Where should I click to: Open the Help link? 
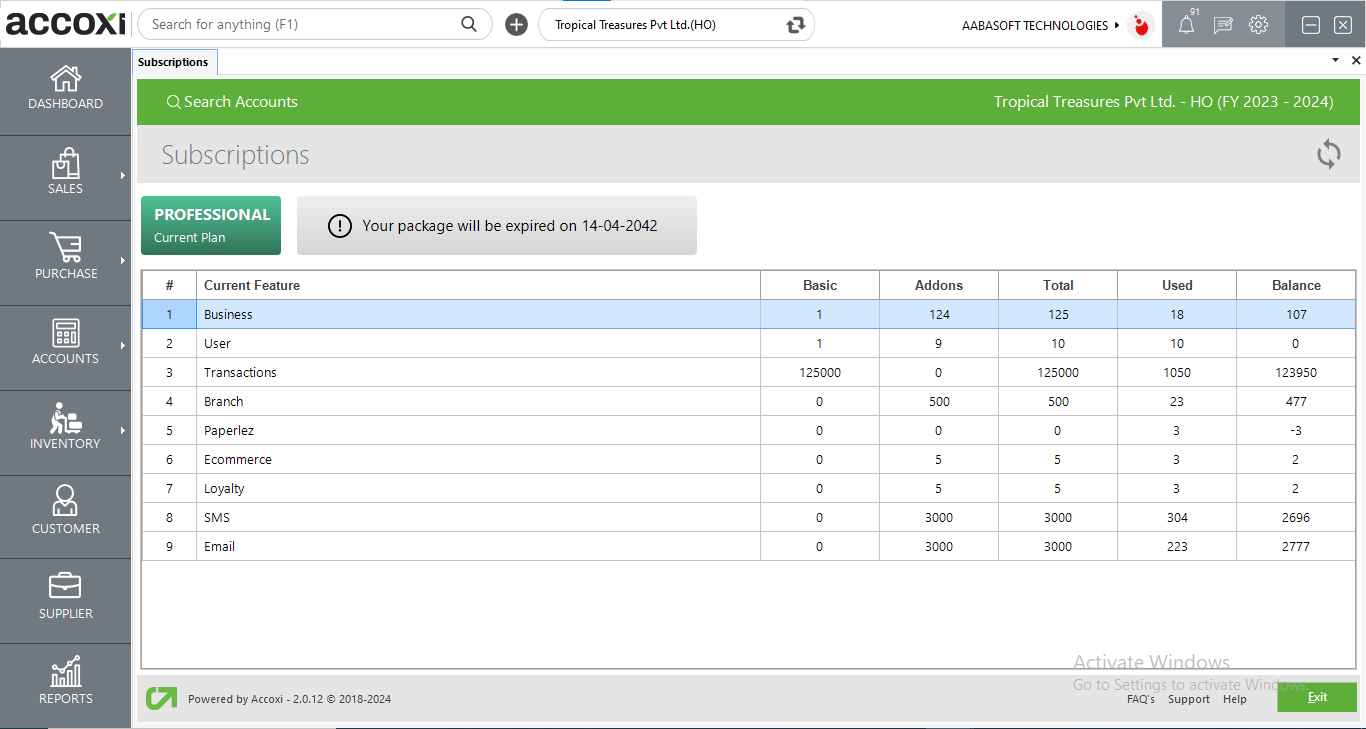pos(1235,699)
